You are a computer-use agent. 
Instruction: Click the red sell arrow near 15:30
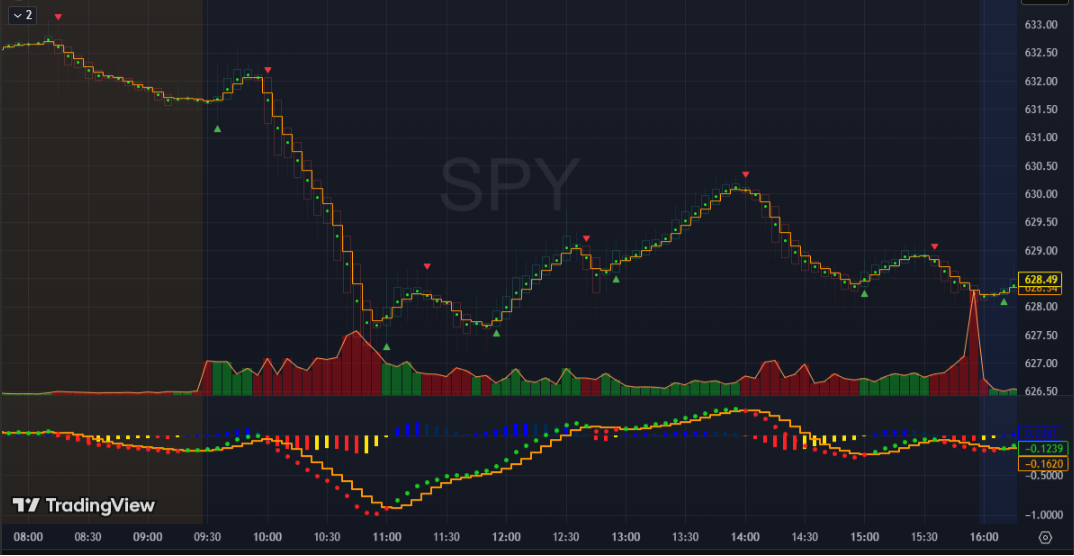click(935, 246)
